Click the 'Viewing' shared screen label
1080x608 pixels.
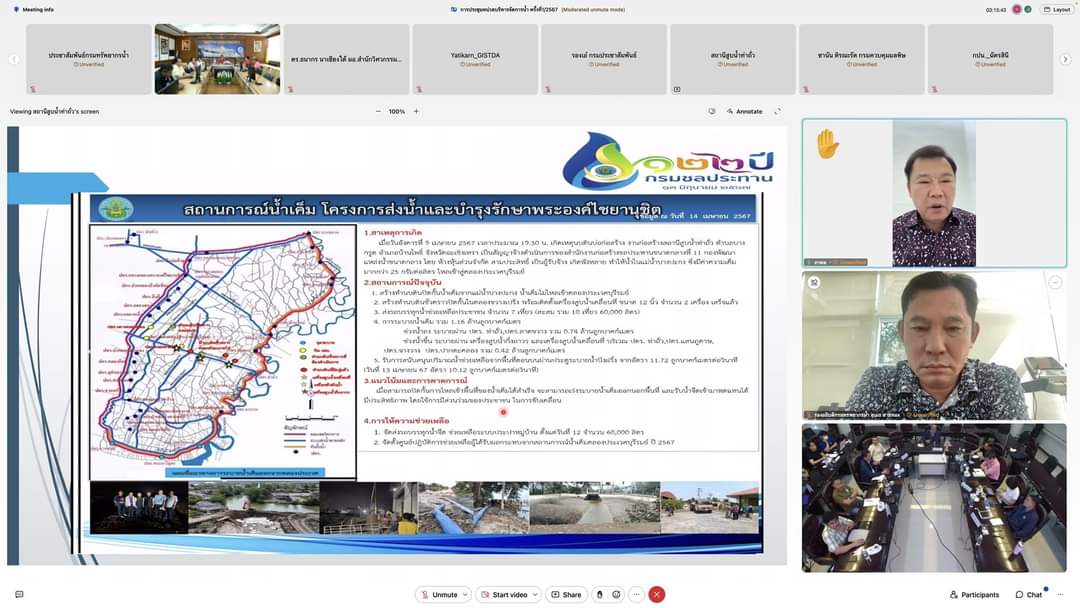point(54,111)
